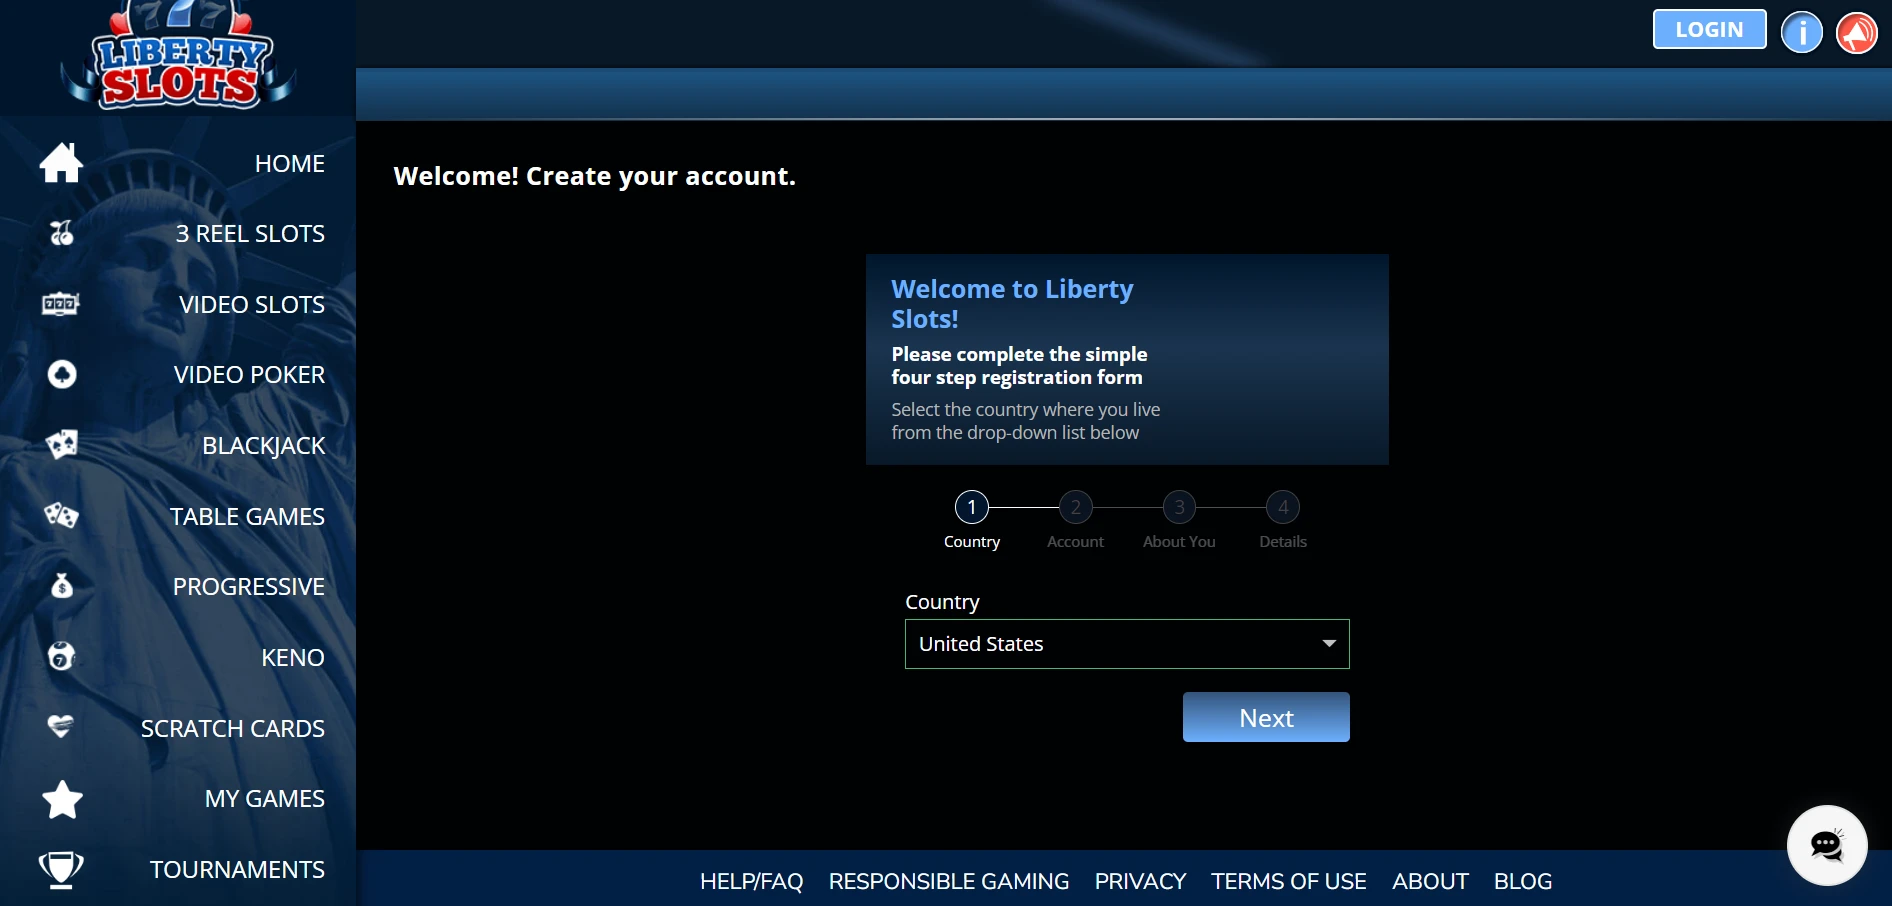Screen dimensions: 1892x906
Task: Open RESPONSIBLE GAMING footer link
Action: click(x=949, y=881)
